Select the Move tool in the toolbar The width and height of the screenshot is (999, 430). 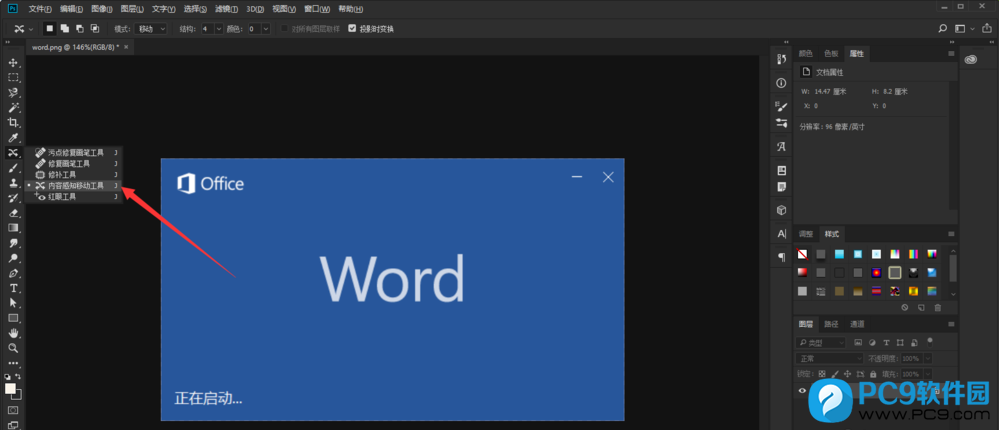(x=13, y=62)
